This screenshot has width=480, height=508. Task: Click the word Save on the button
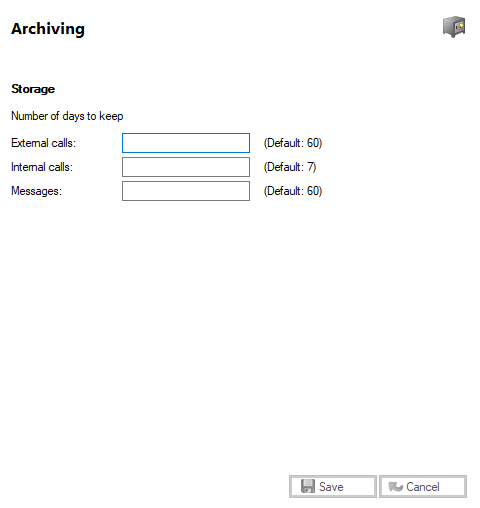click(x=331, y=487)
